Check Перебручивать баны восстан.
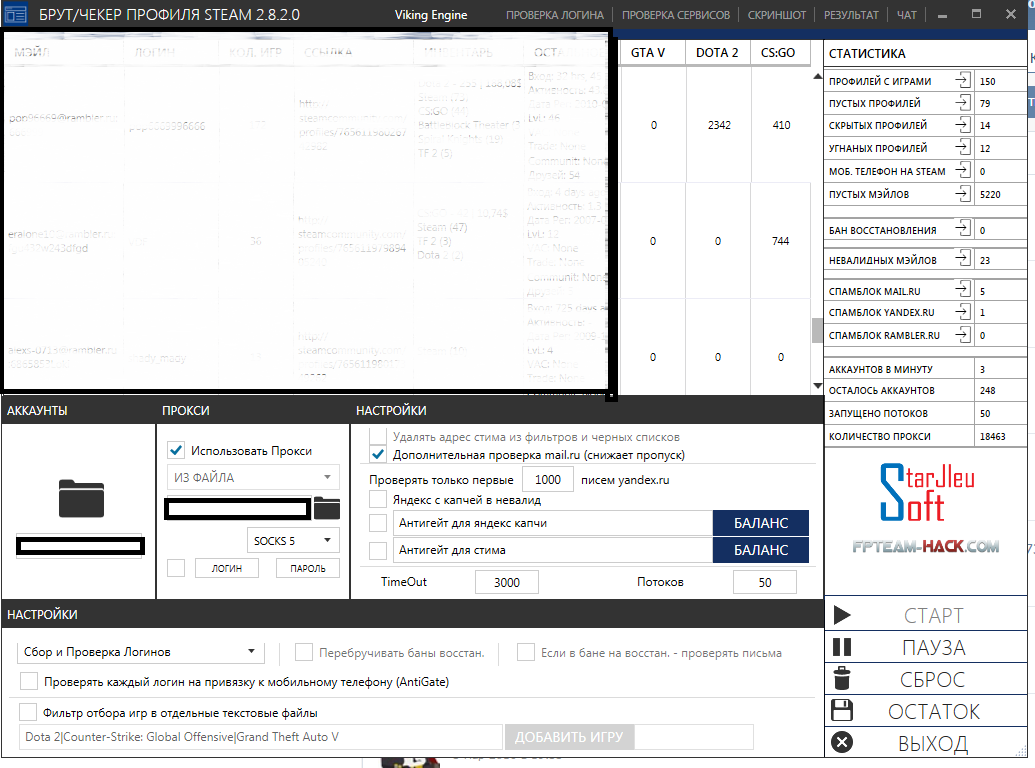Screen dimensions: 1035x768 (304, 652)
